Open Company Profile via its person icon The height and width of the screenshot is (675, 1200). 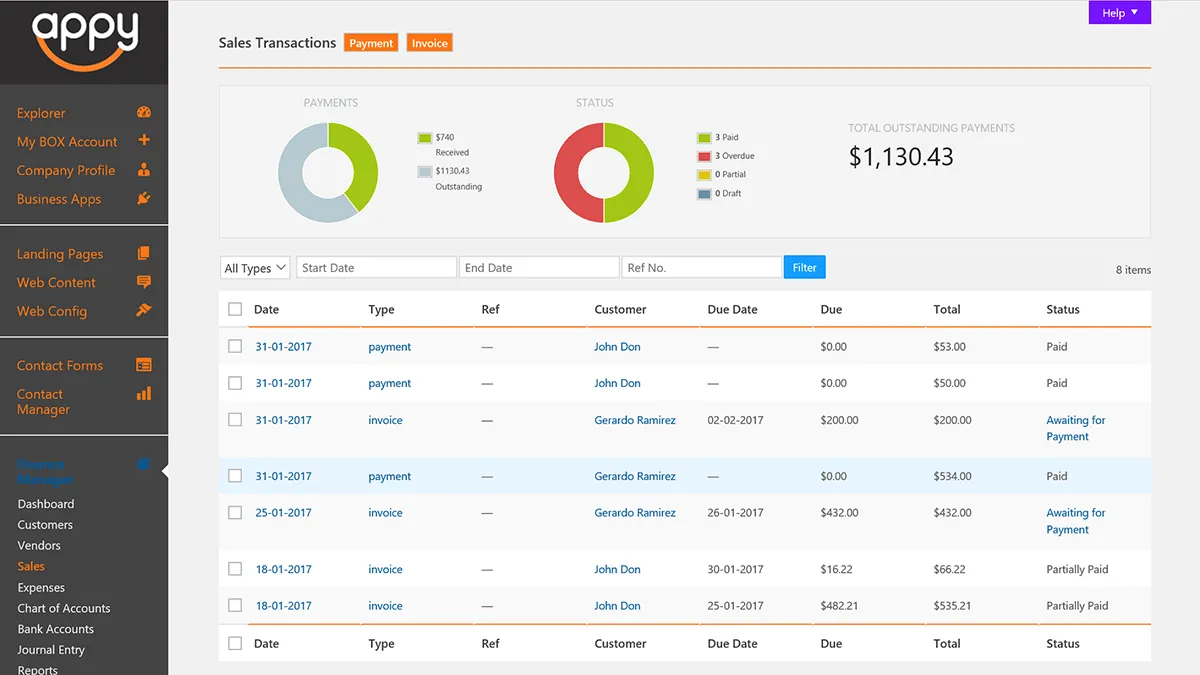pos(144,170)
